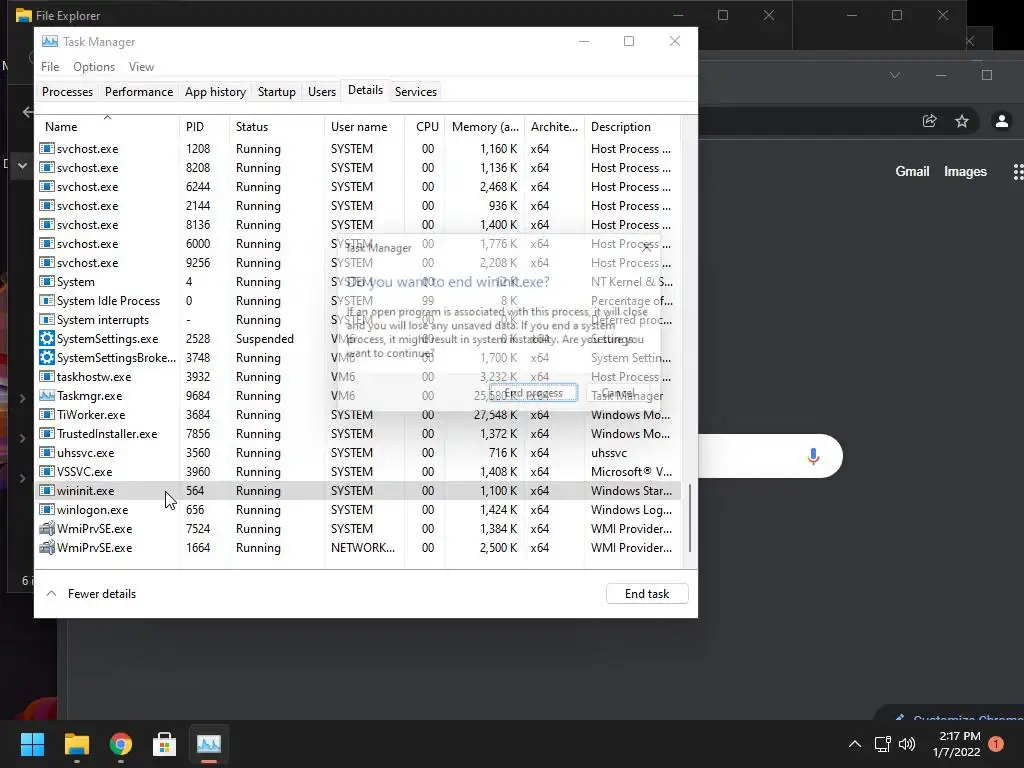Show hidden tray icons chevron

tap(854, 744)
